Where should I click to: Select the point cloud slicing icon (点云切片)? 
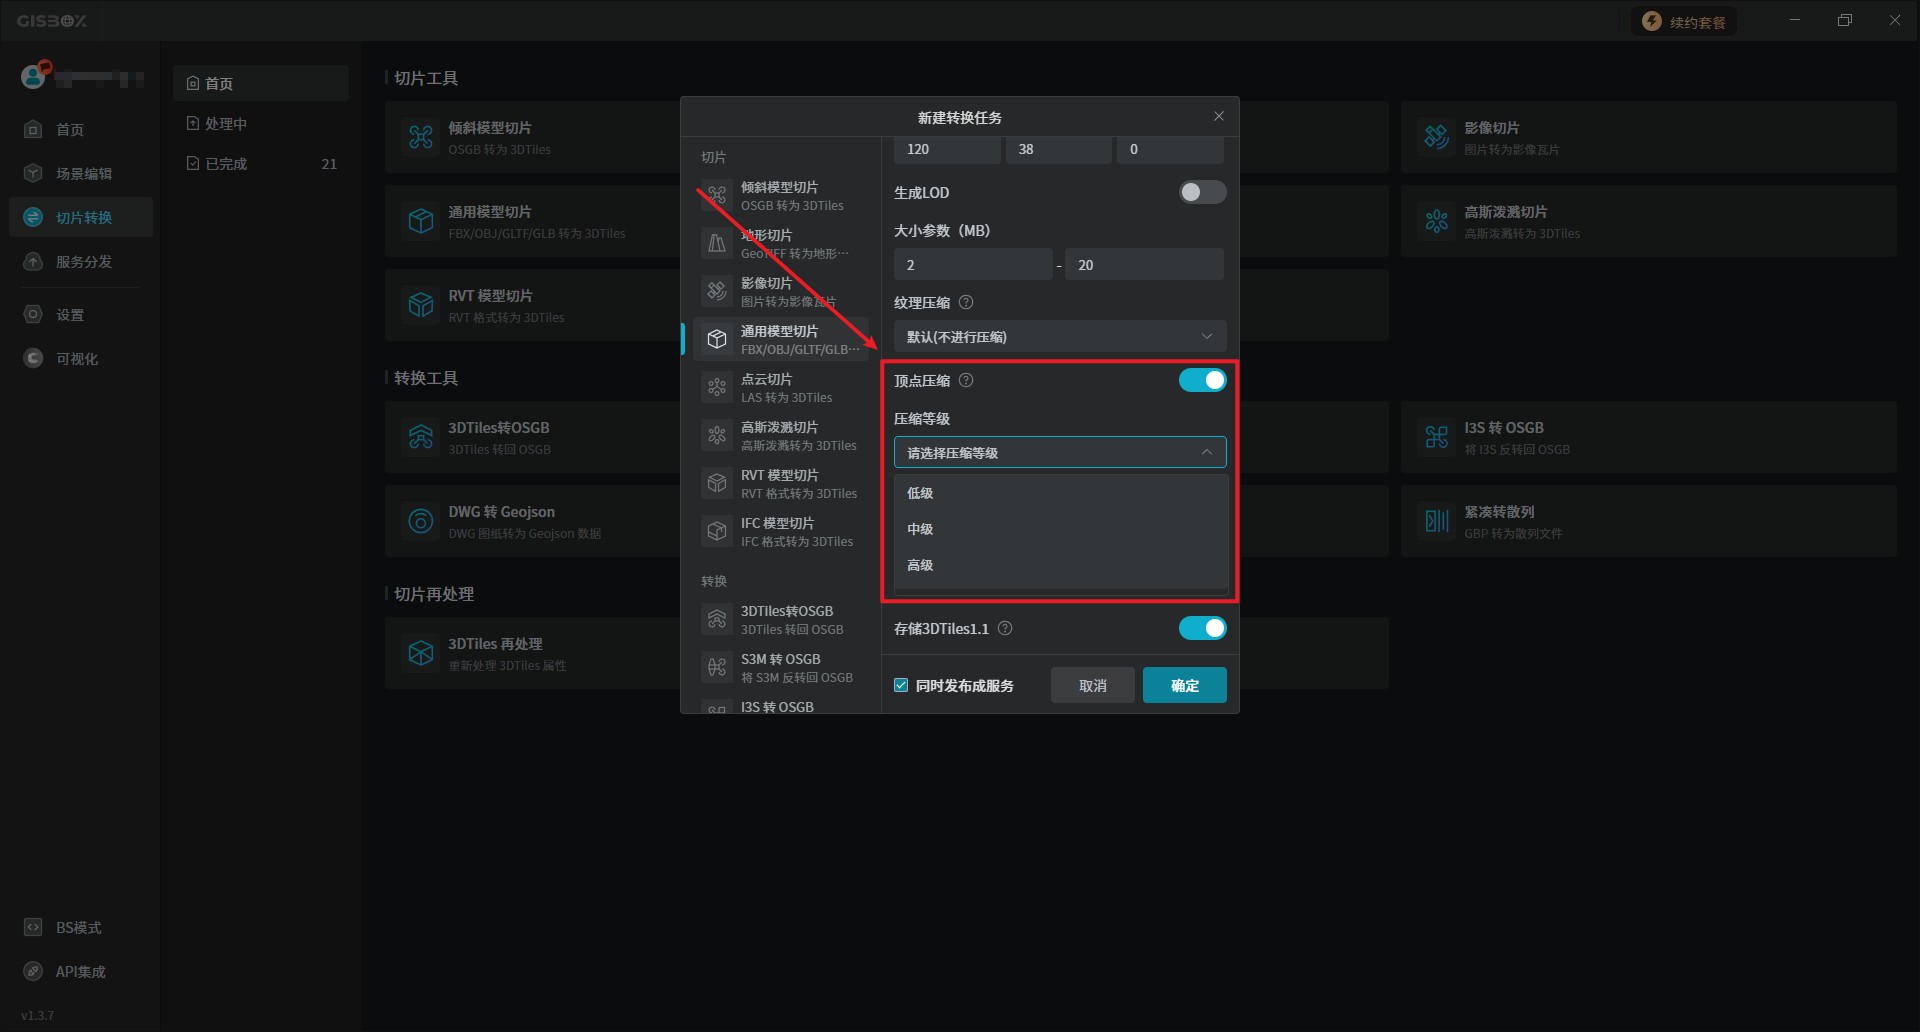(x=717, y=387)
